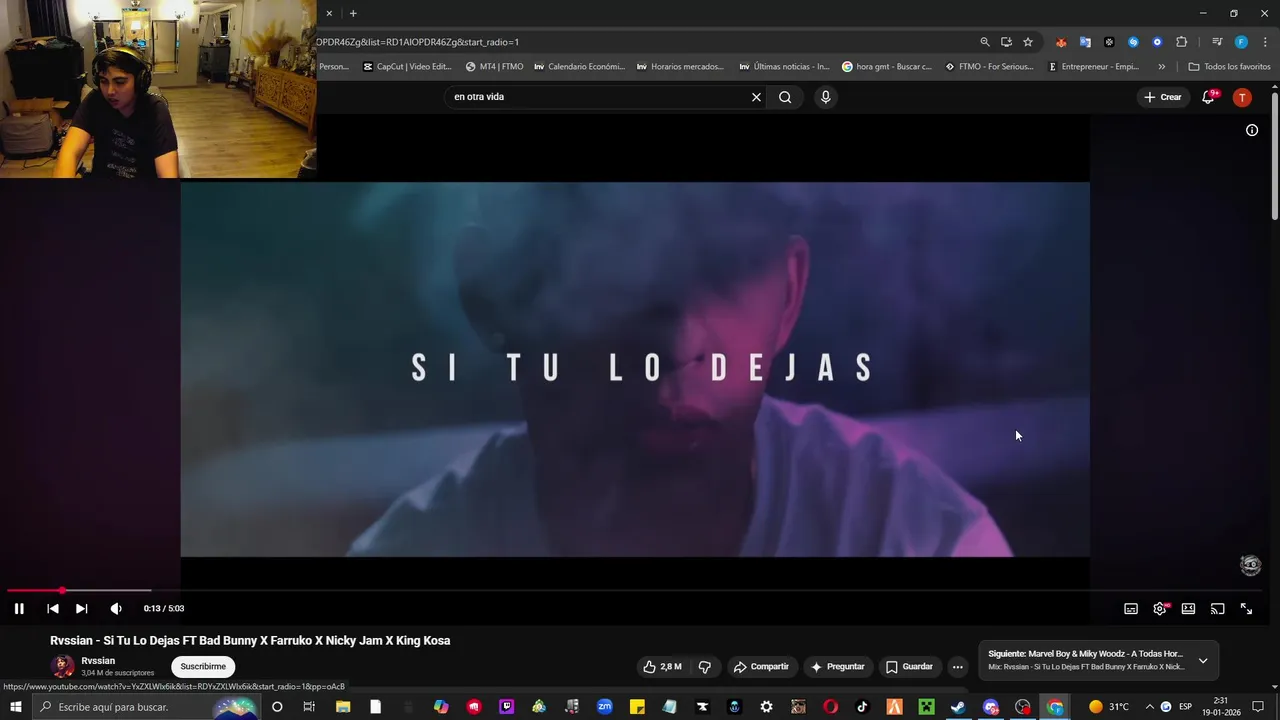Open the Extensions puzzle menu

pos(1182,42)
